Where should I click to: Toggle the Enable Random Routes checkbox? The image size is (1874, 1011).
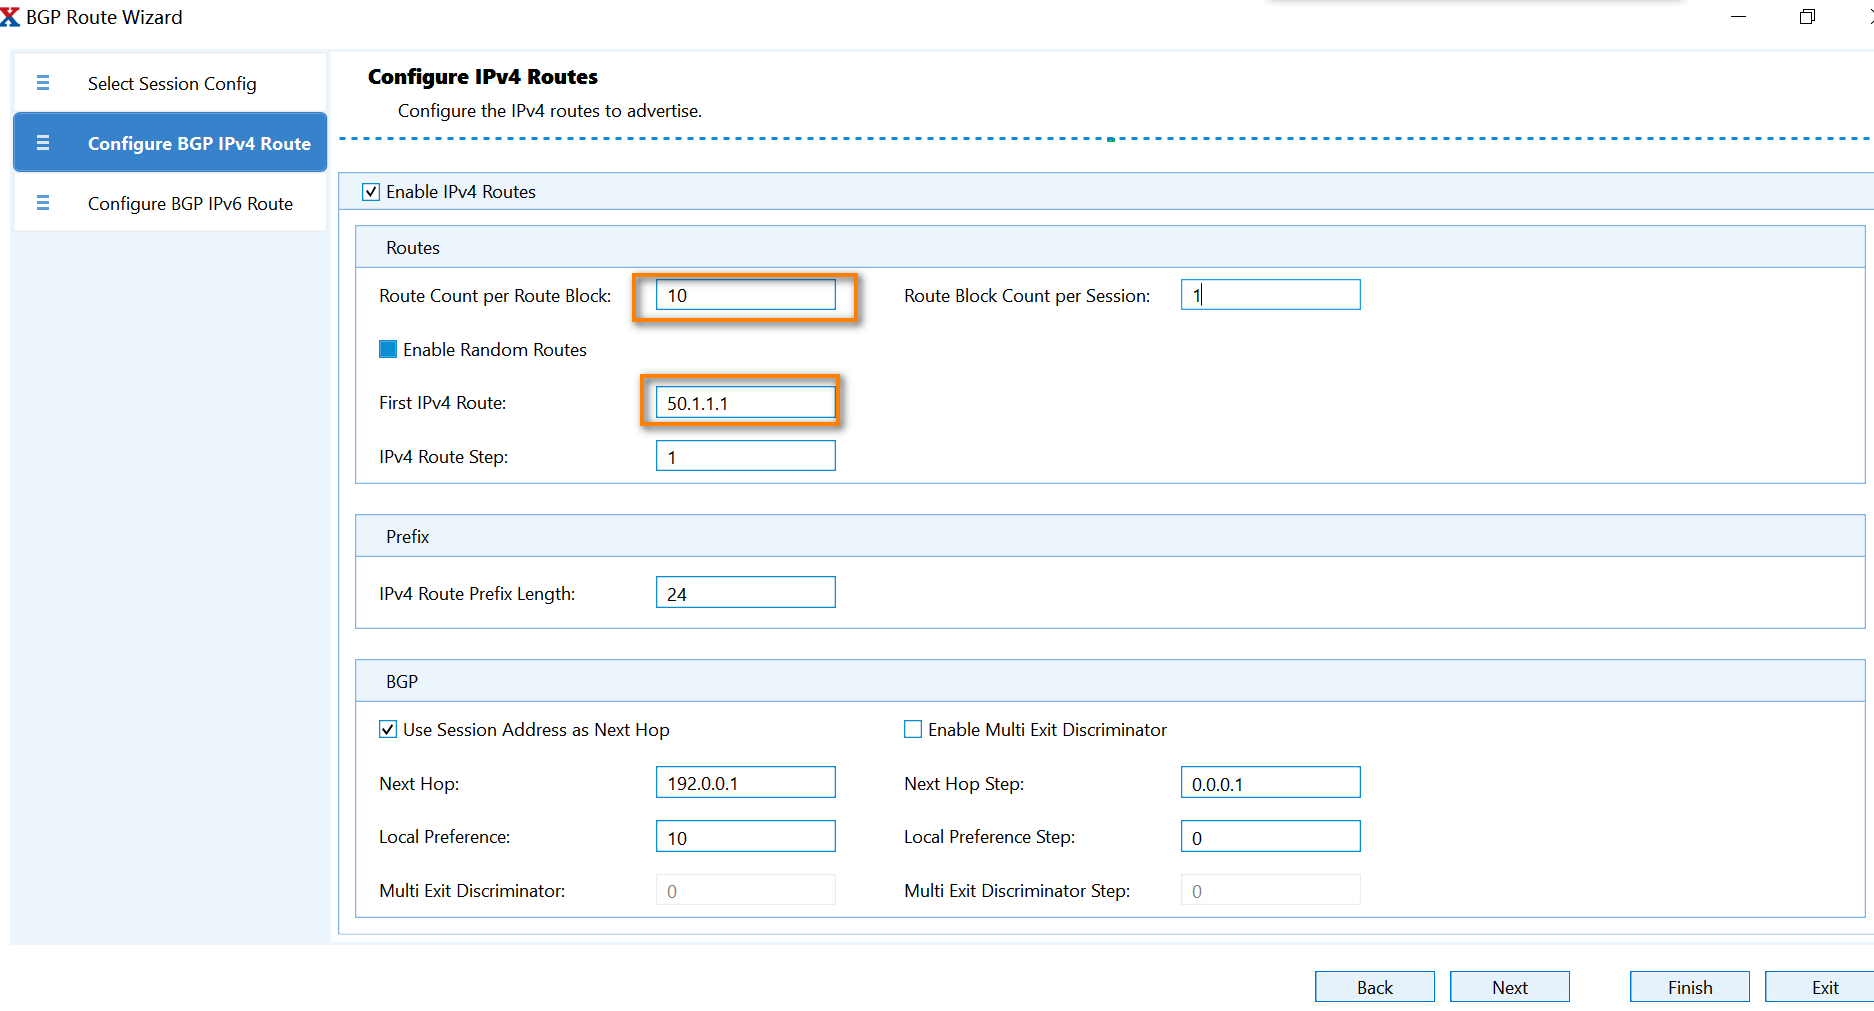(388, 349)
